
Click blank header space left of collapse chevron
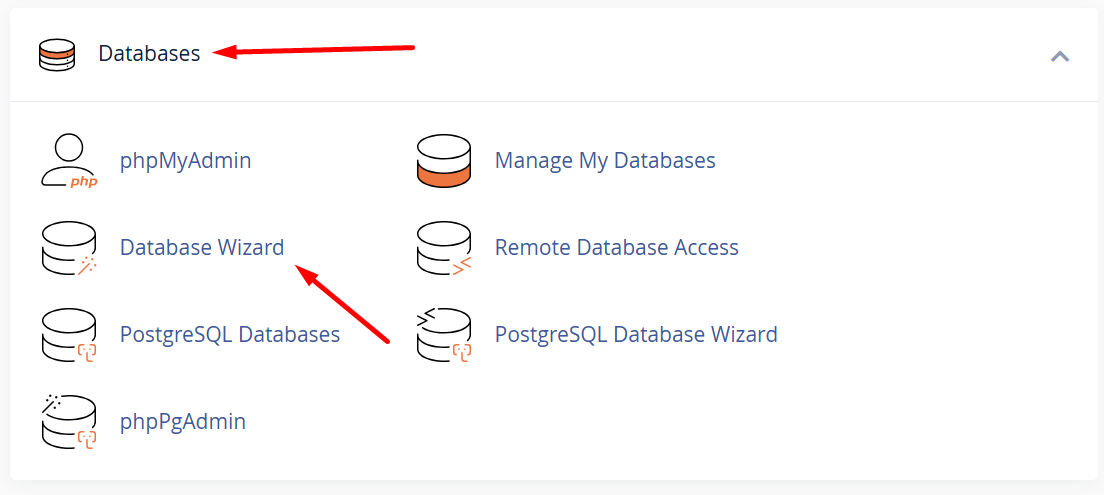pos(750,54)
